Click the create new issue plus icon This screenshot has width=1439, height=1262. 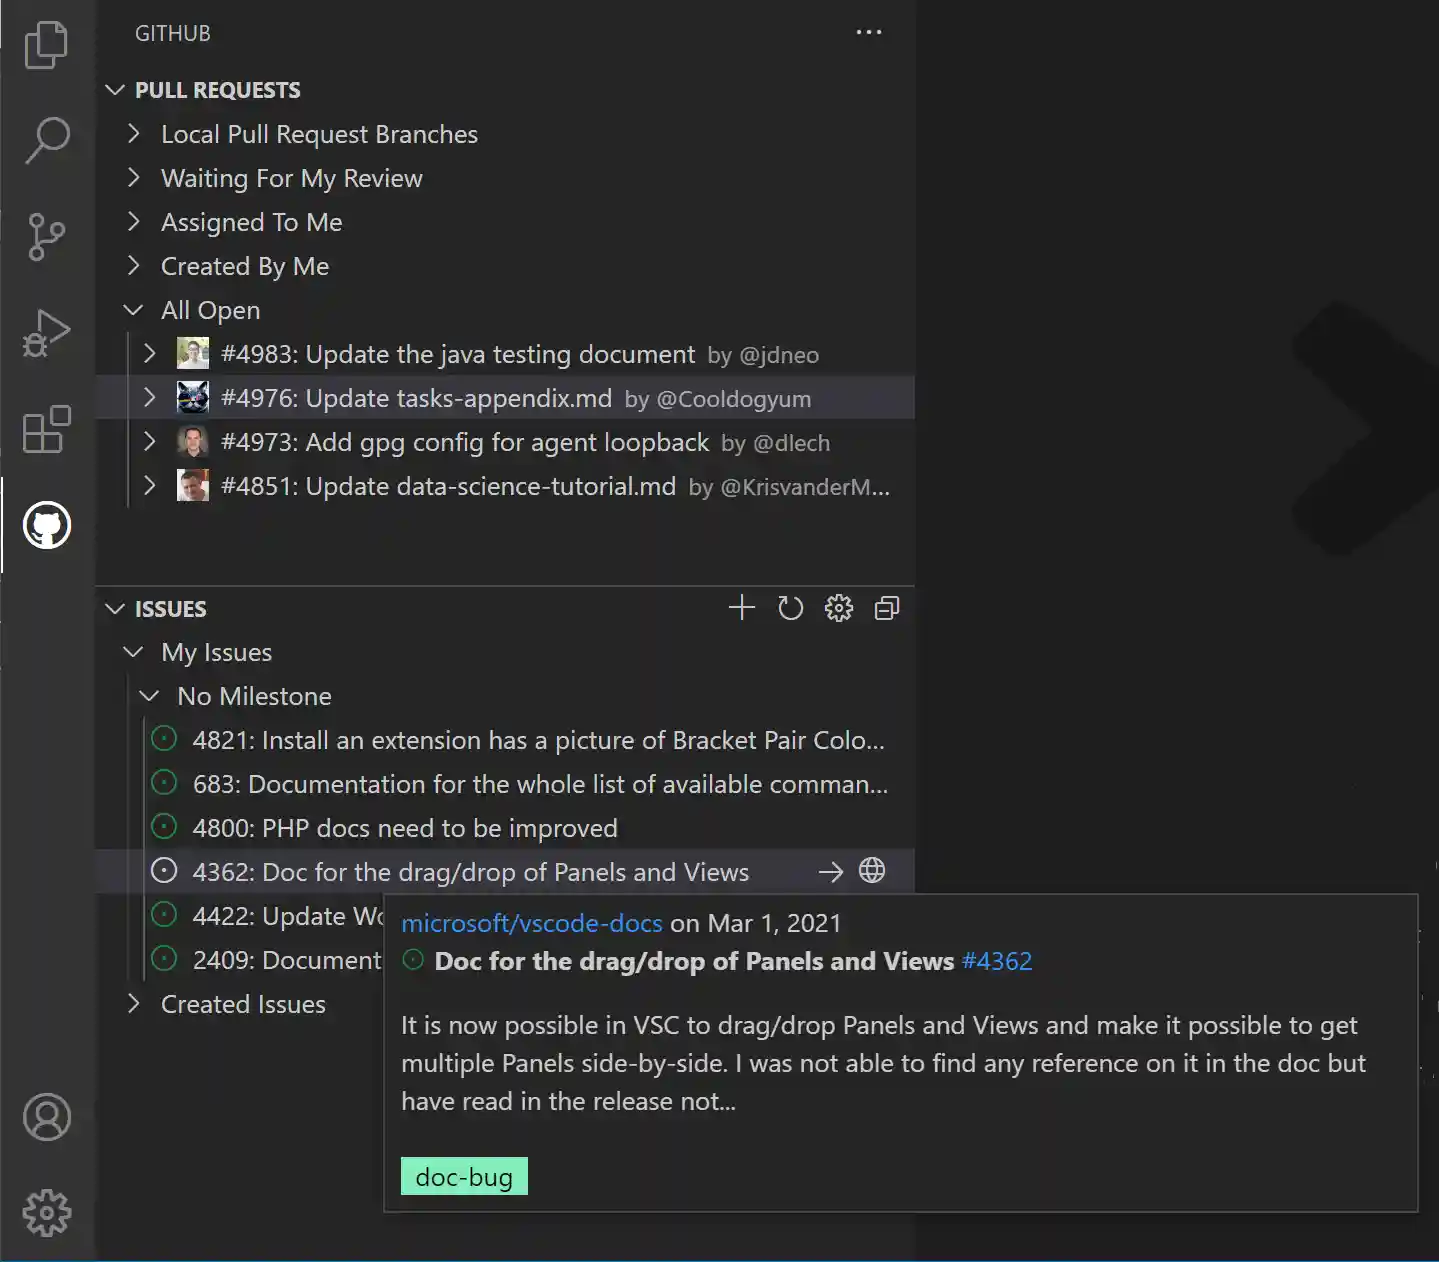pos(742,608)
